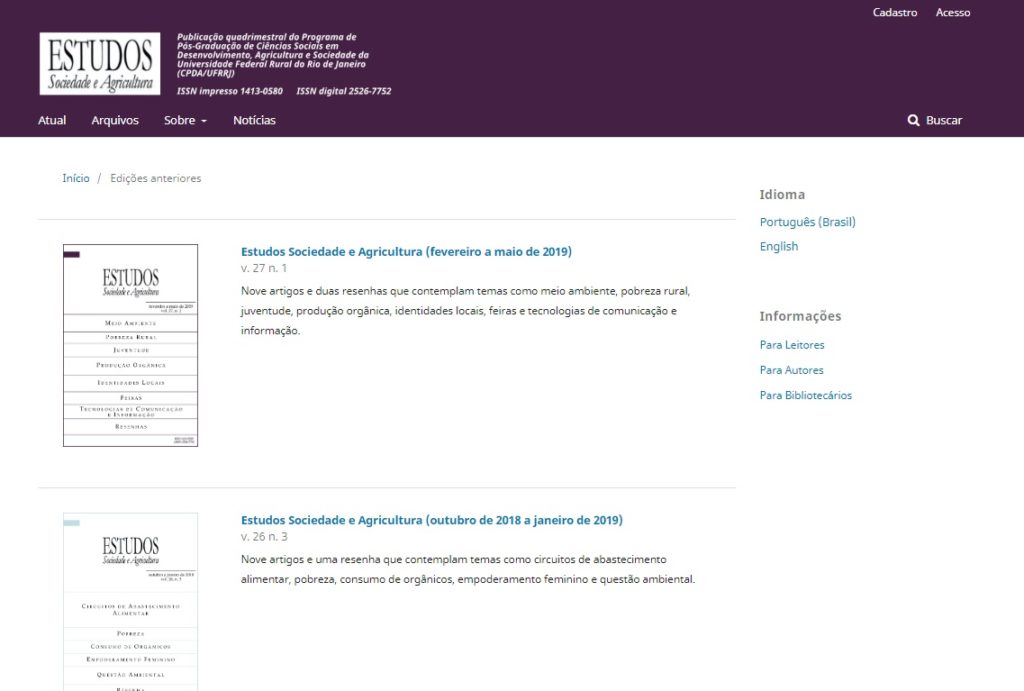Open the v. 26 n. 3 cover thumbnail

tap(130, 600)
